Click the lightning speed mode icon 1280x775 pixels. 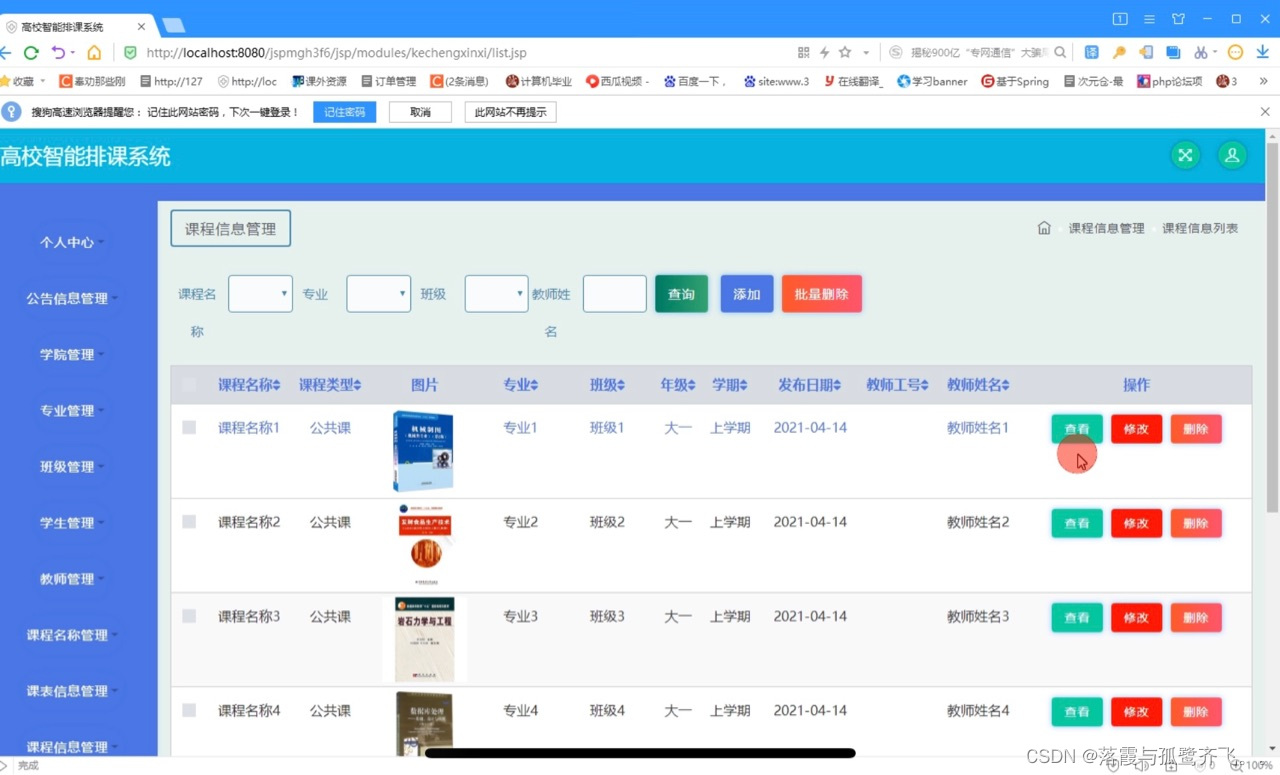coord(825,52)
